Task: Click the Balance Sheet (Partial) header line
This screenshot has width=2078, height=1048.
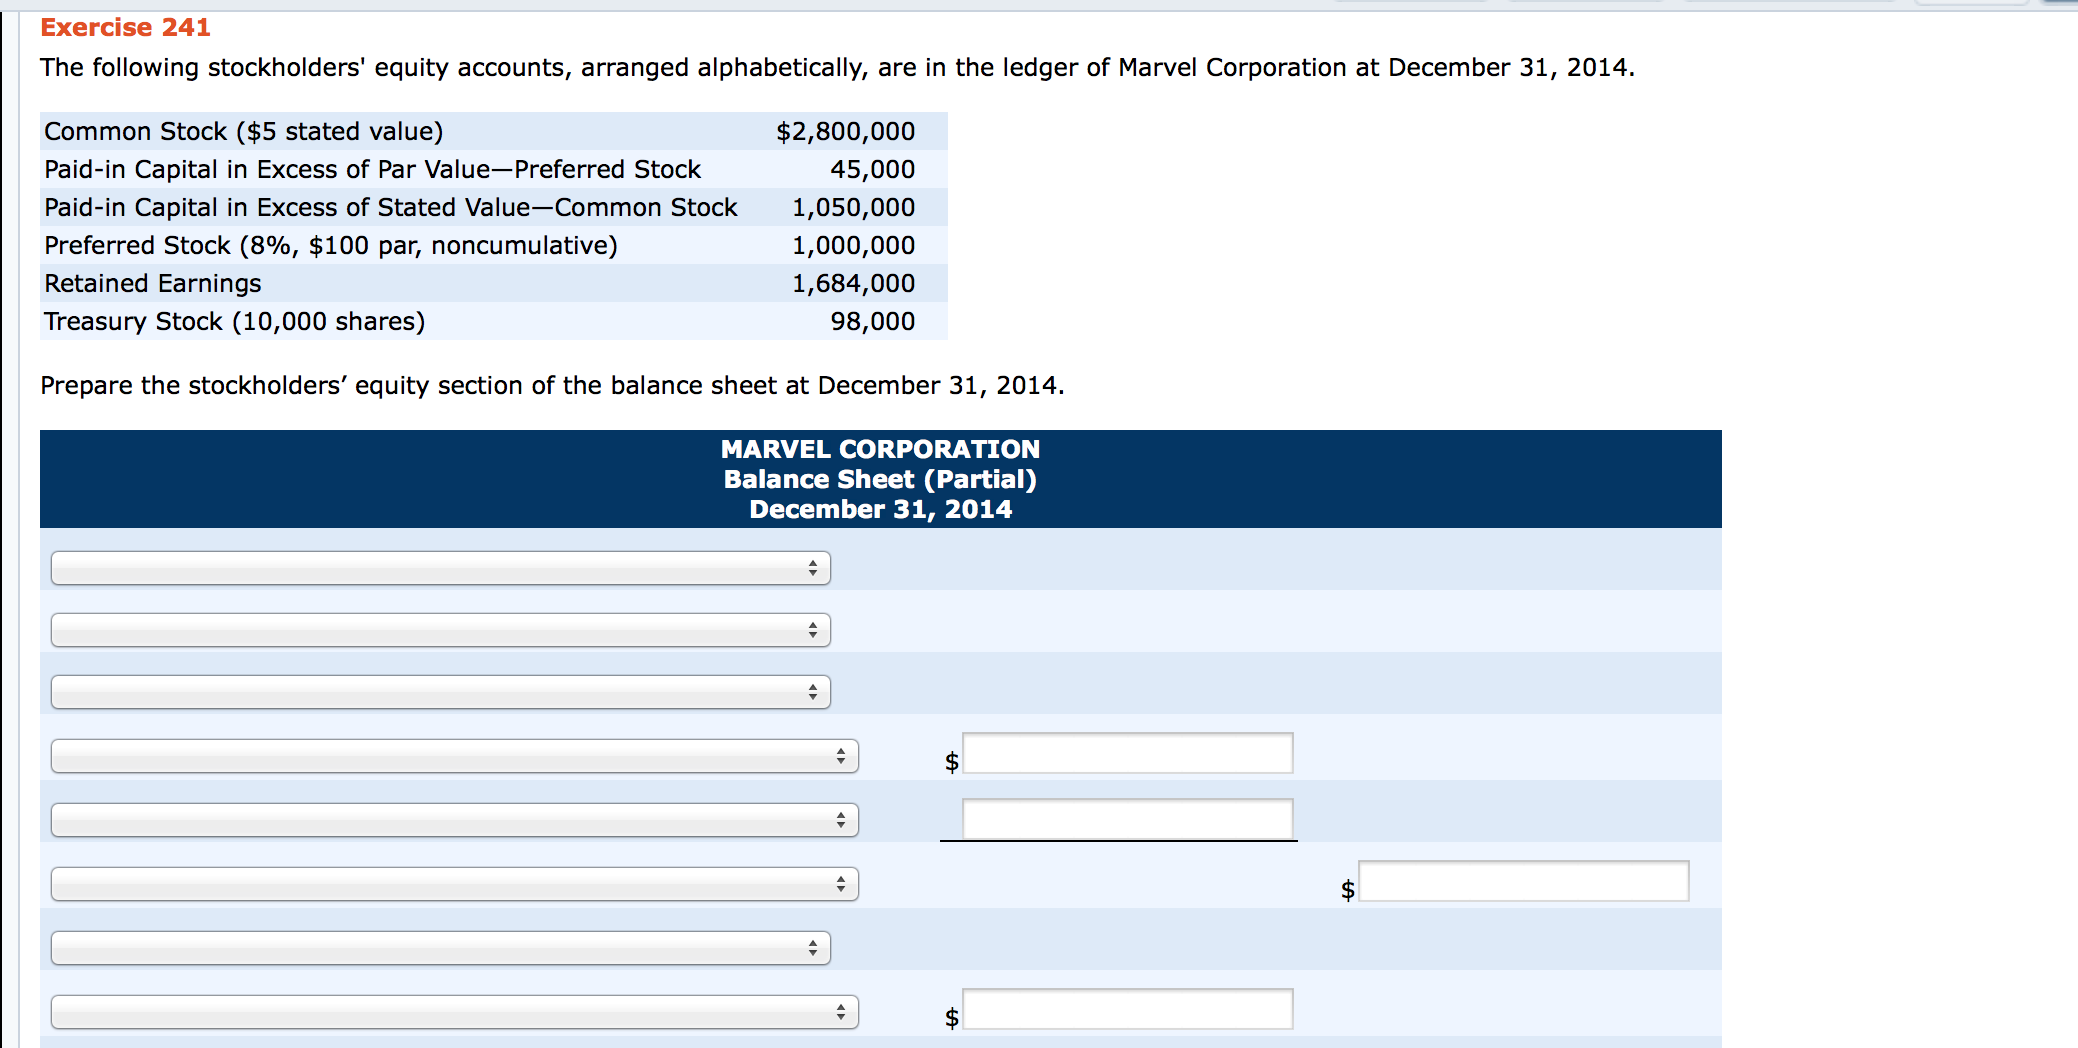Action: (880, 479)
